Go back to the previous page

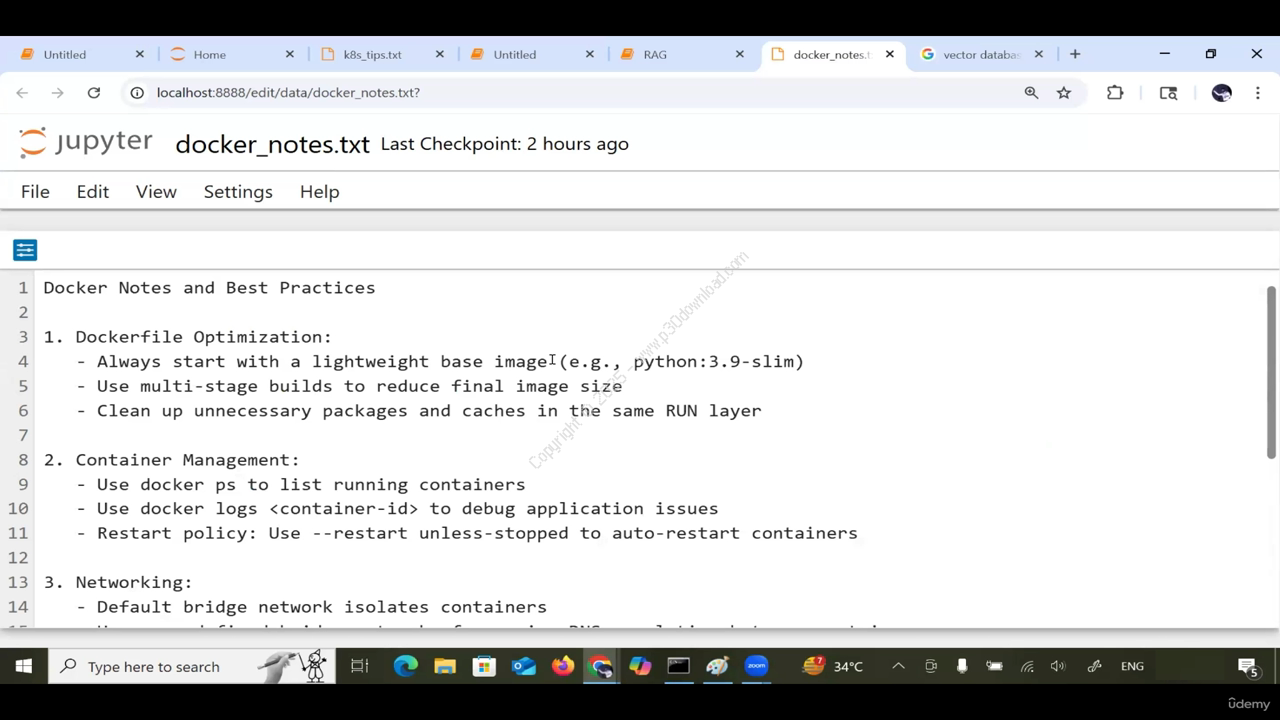[x=22, y=92]
